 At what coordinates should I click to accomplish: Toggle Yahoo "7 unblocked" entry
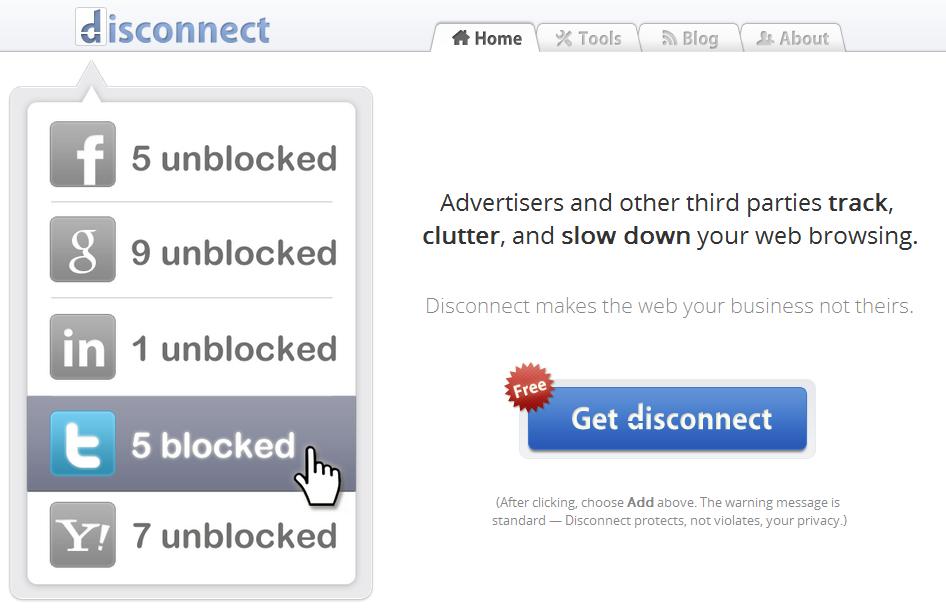click(191, 535)
